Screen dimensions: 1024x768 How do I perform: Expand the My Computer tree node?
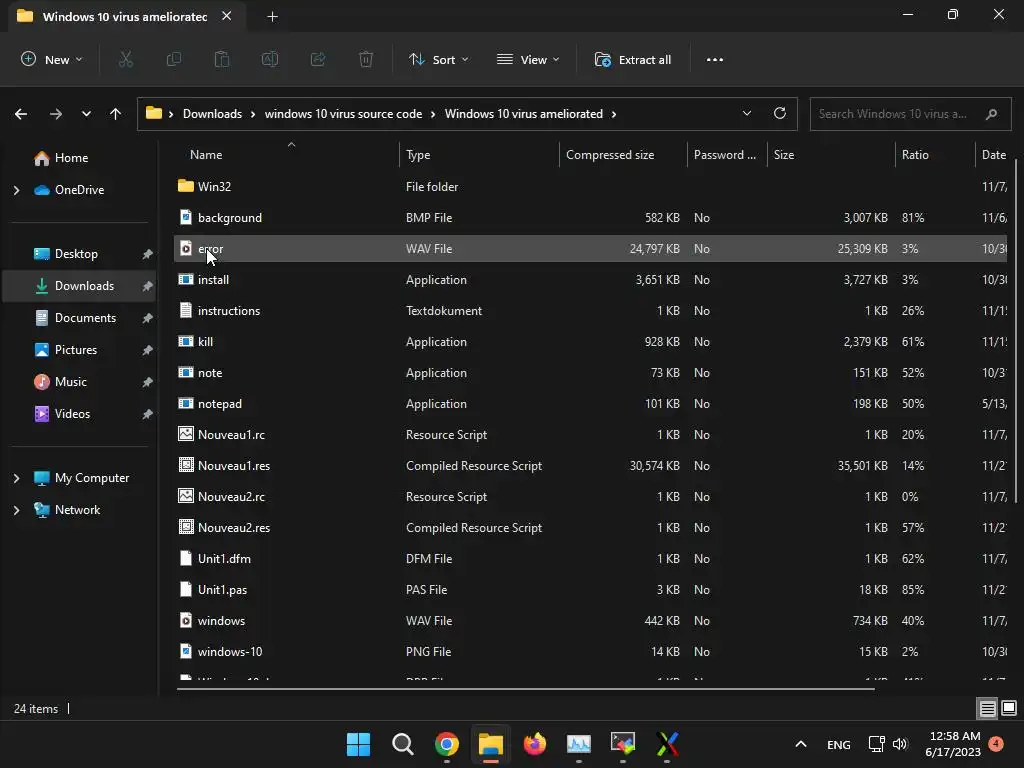coord(16,478)
